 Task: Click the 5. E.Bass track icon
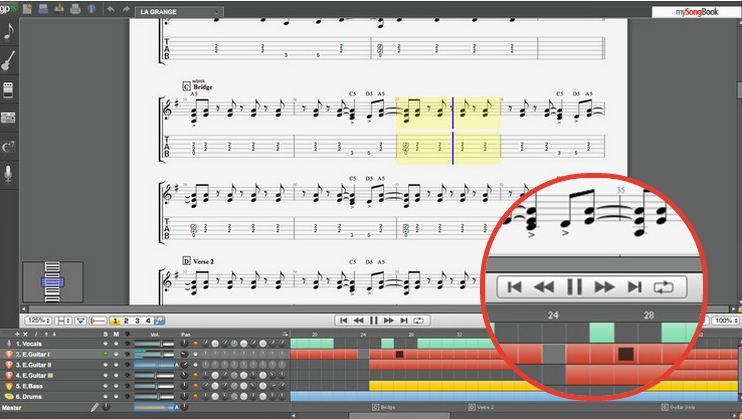[x=9, y=386]
